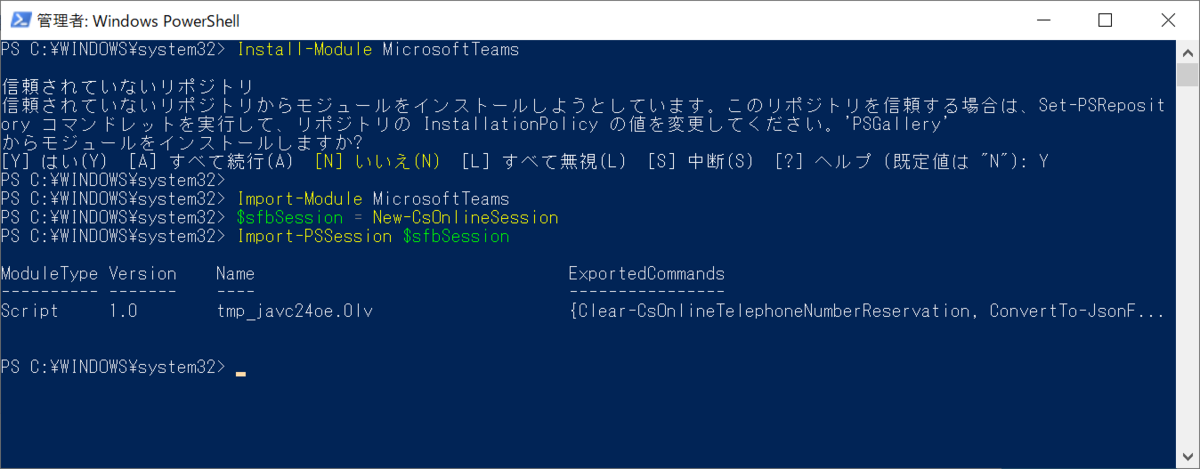Click the 'Clear-CsOnlineTelephoneNumberReservation' exported command text
The width and height of the screenshot is (1200, 469).
[x=774, y=311]
